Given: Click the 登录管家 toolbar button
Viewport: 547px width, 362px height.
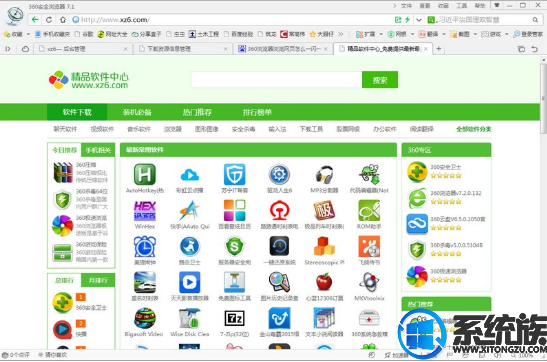Looking at the screenshot, I should (528, 34).
